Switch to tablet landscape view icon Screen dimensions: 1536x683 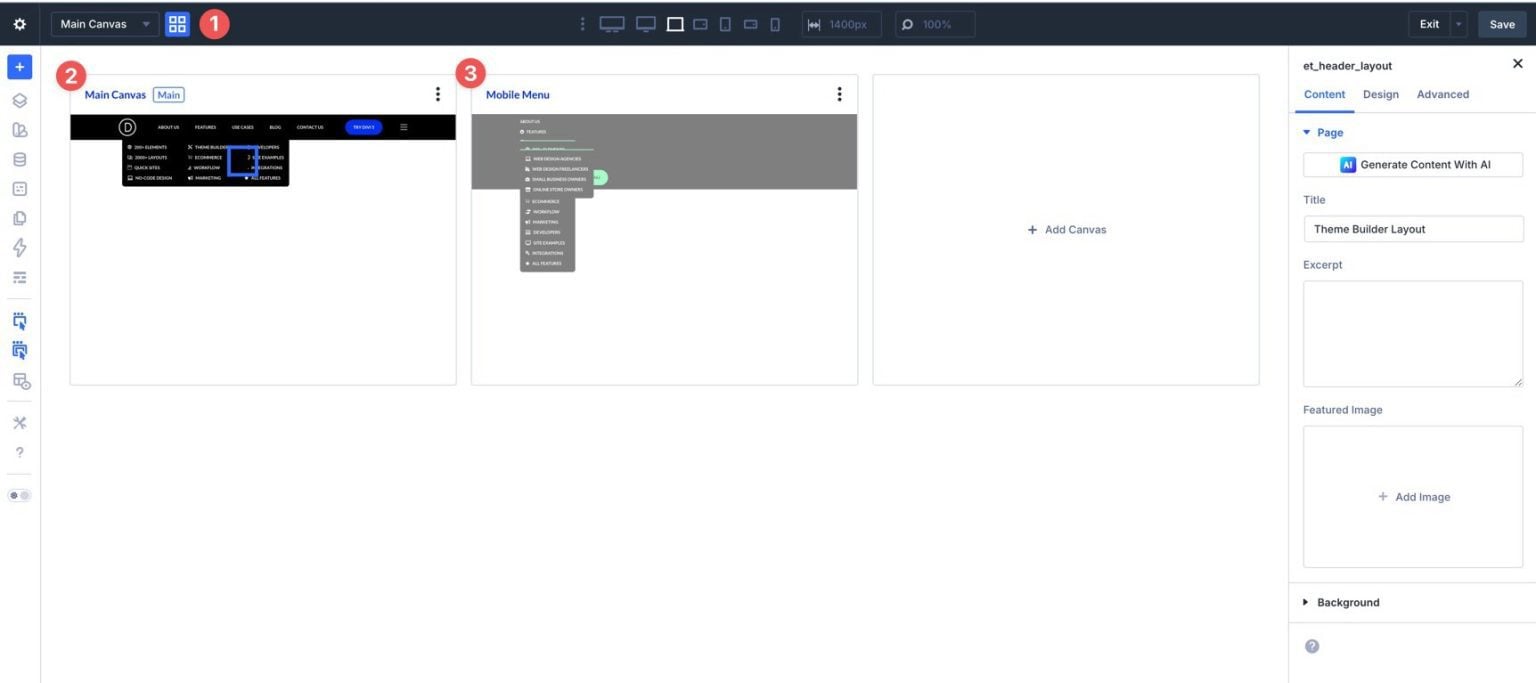[701, 24]
